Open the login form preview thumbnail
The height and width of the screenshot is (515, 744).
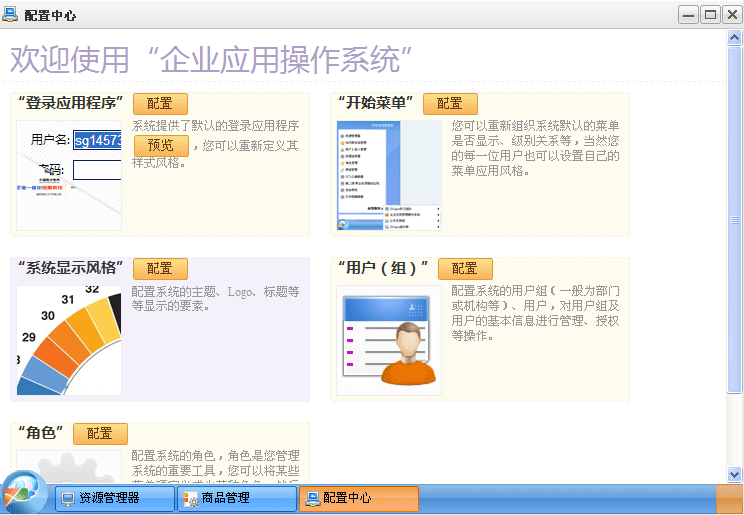click(x=69, y=176)
